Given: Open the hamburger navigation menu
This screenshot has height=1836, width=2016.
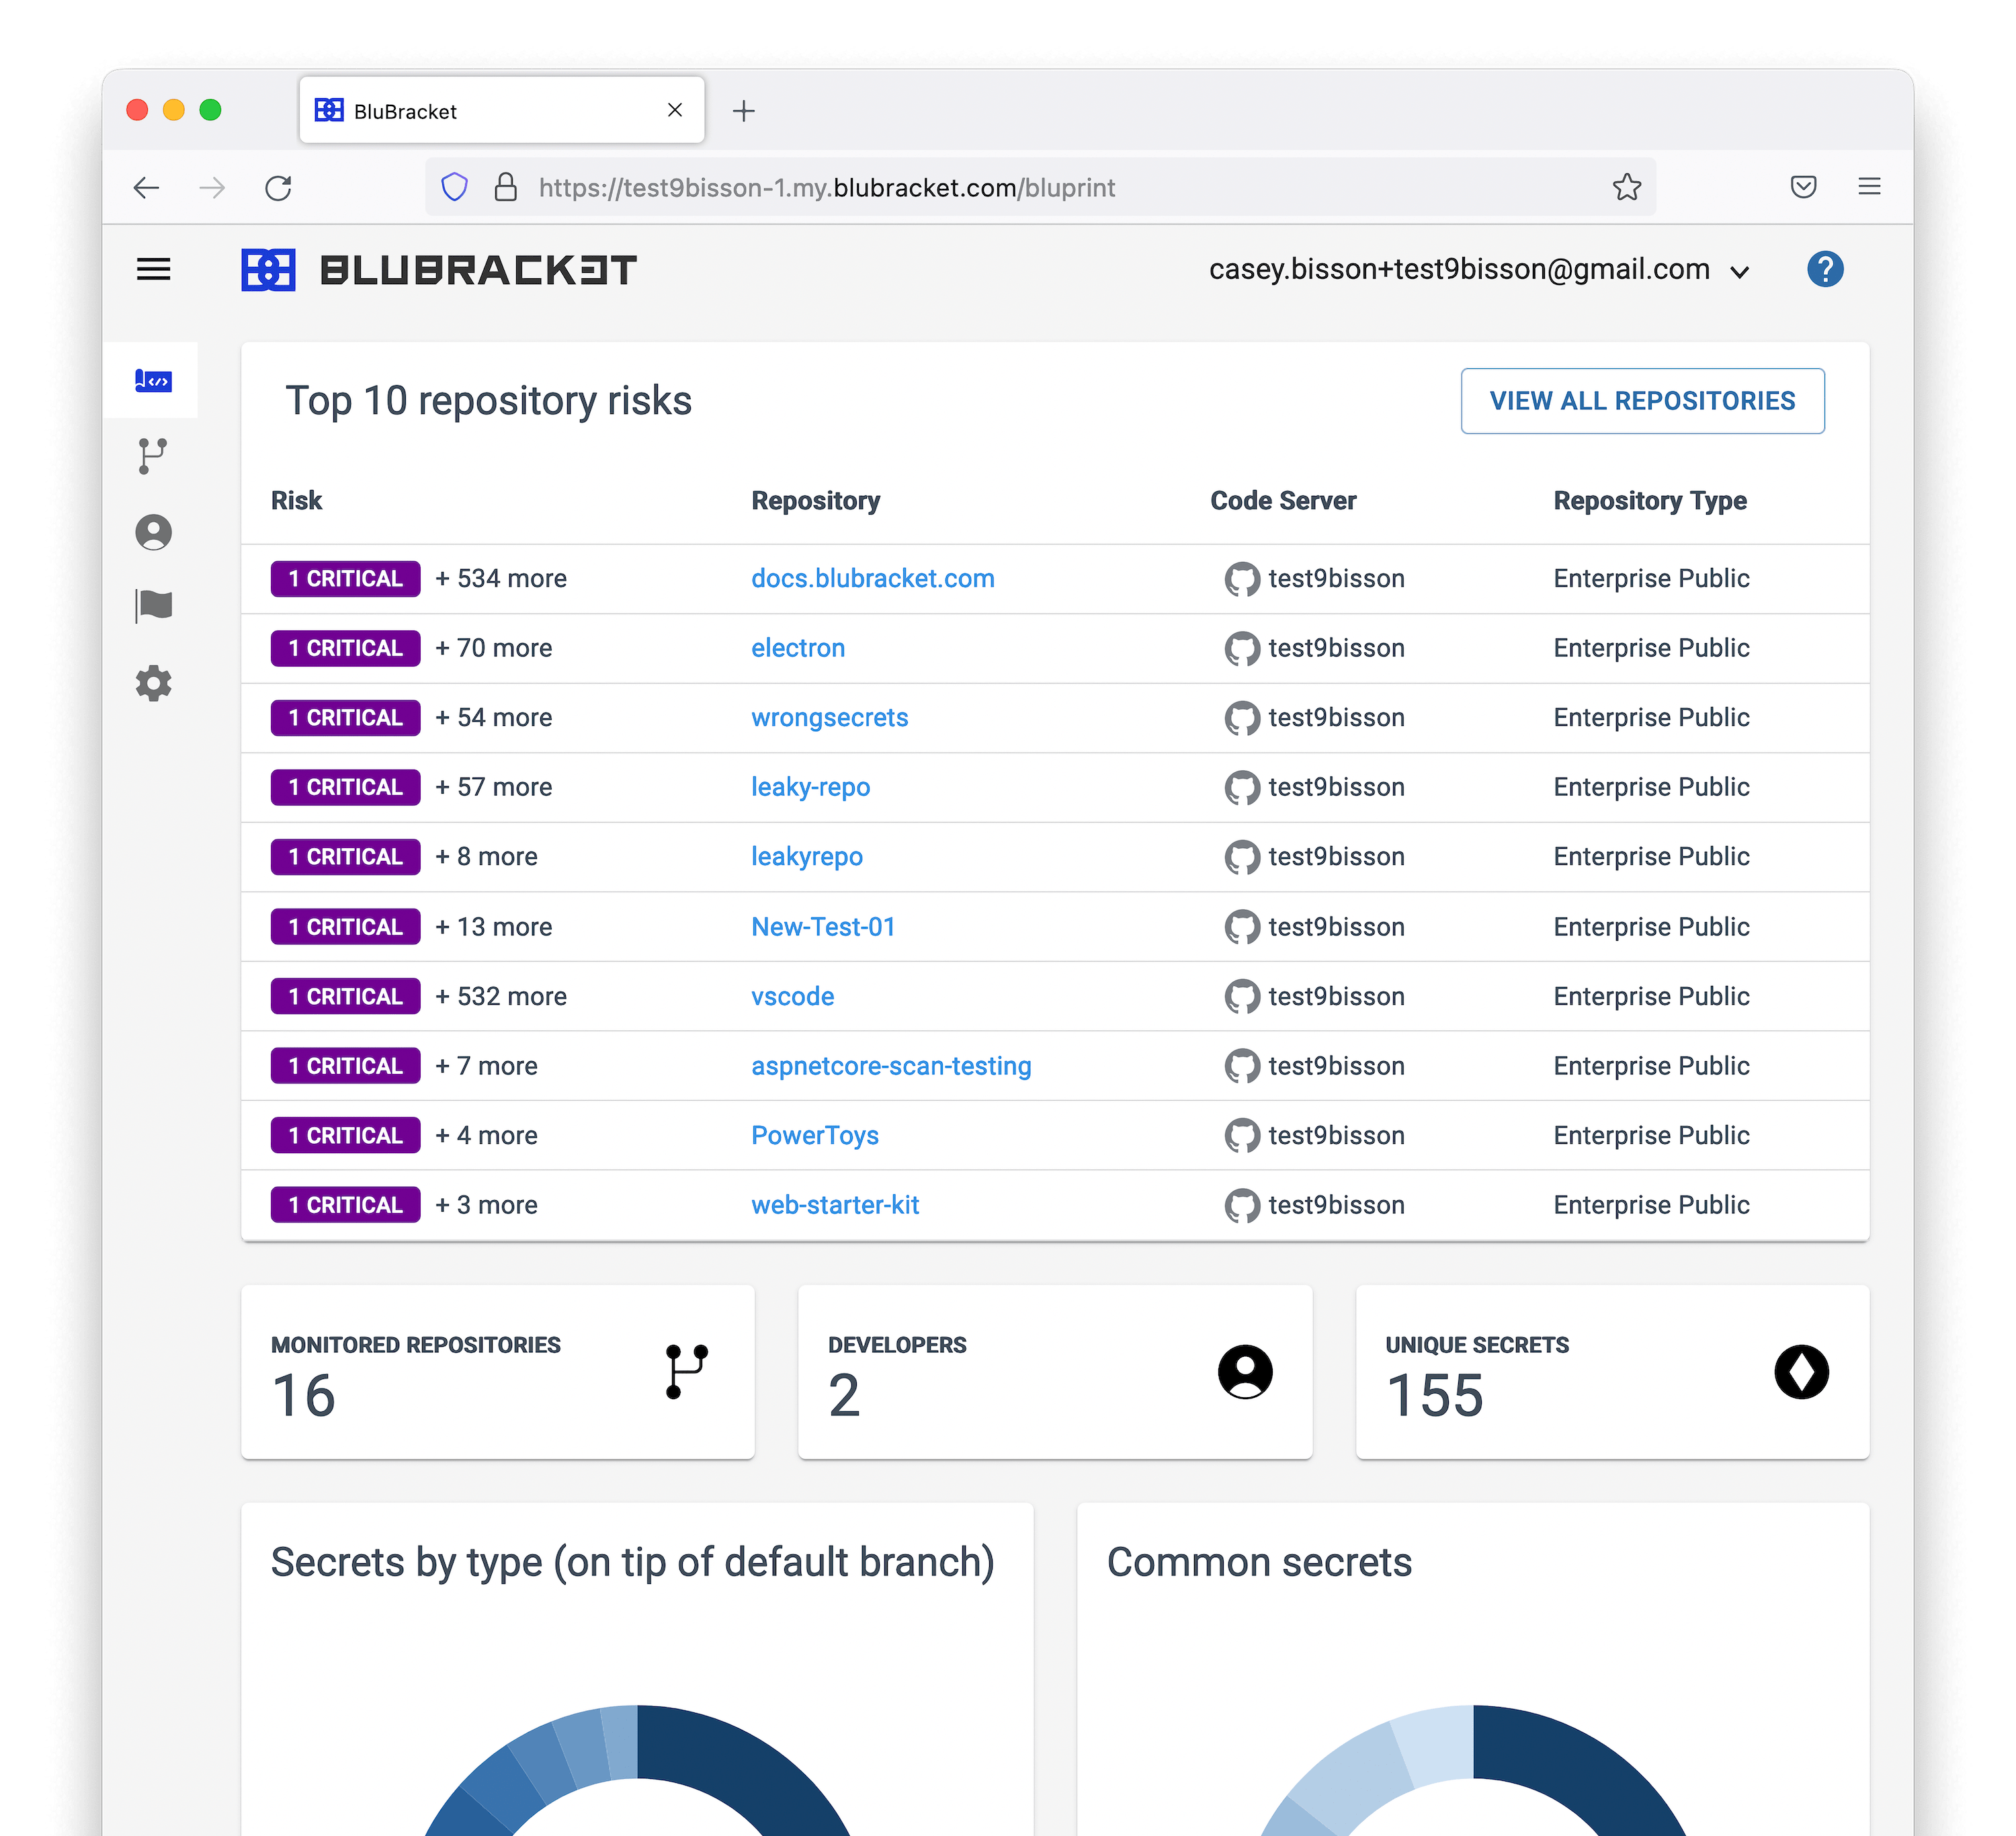Looking at the screenshot, I should (153, 269).
